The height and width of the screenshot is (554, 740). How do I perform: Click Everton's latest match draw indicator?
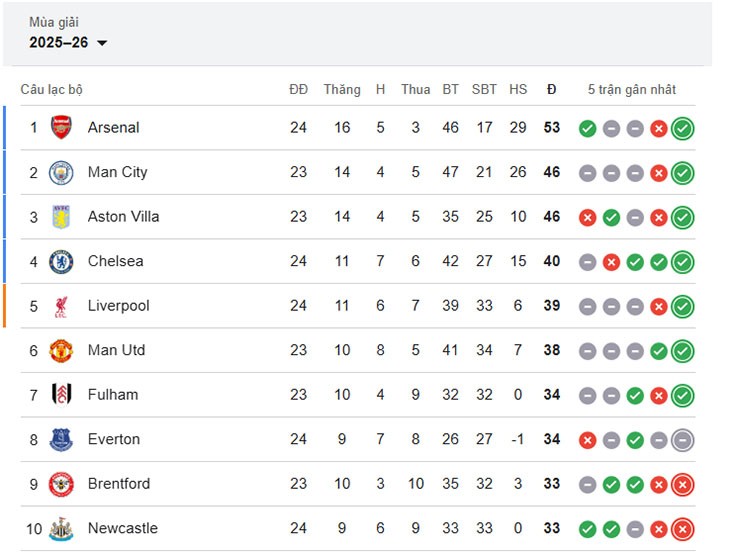click(x=682, y=439)
